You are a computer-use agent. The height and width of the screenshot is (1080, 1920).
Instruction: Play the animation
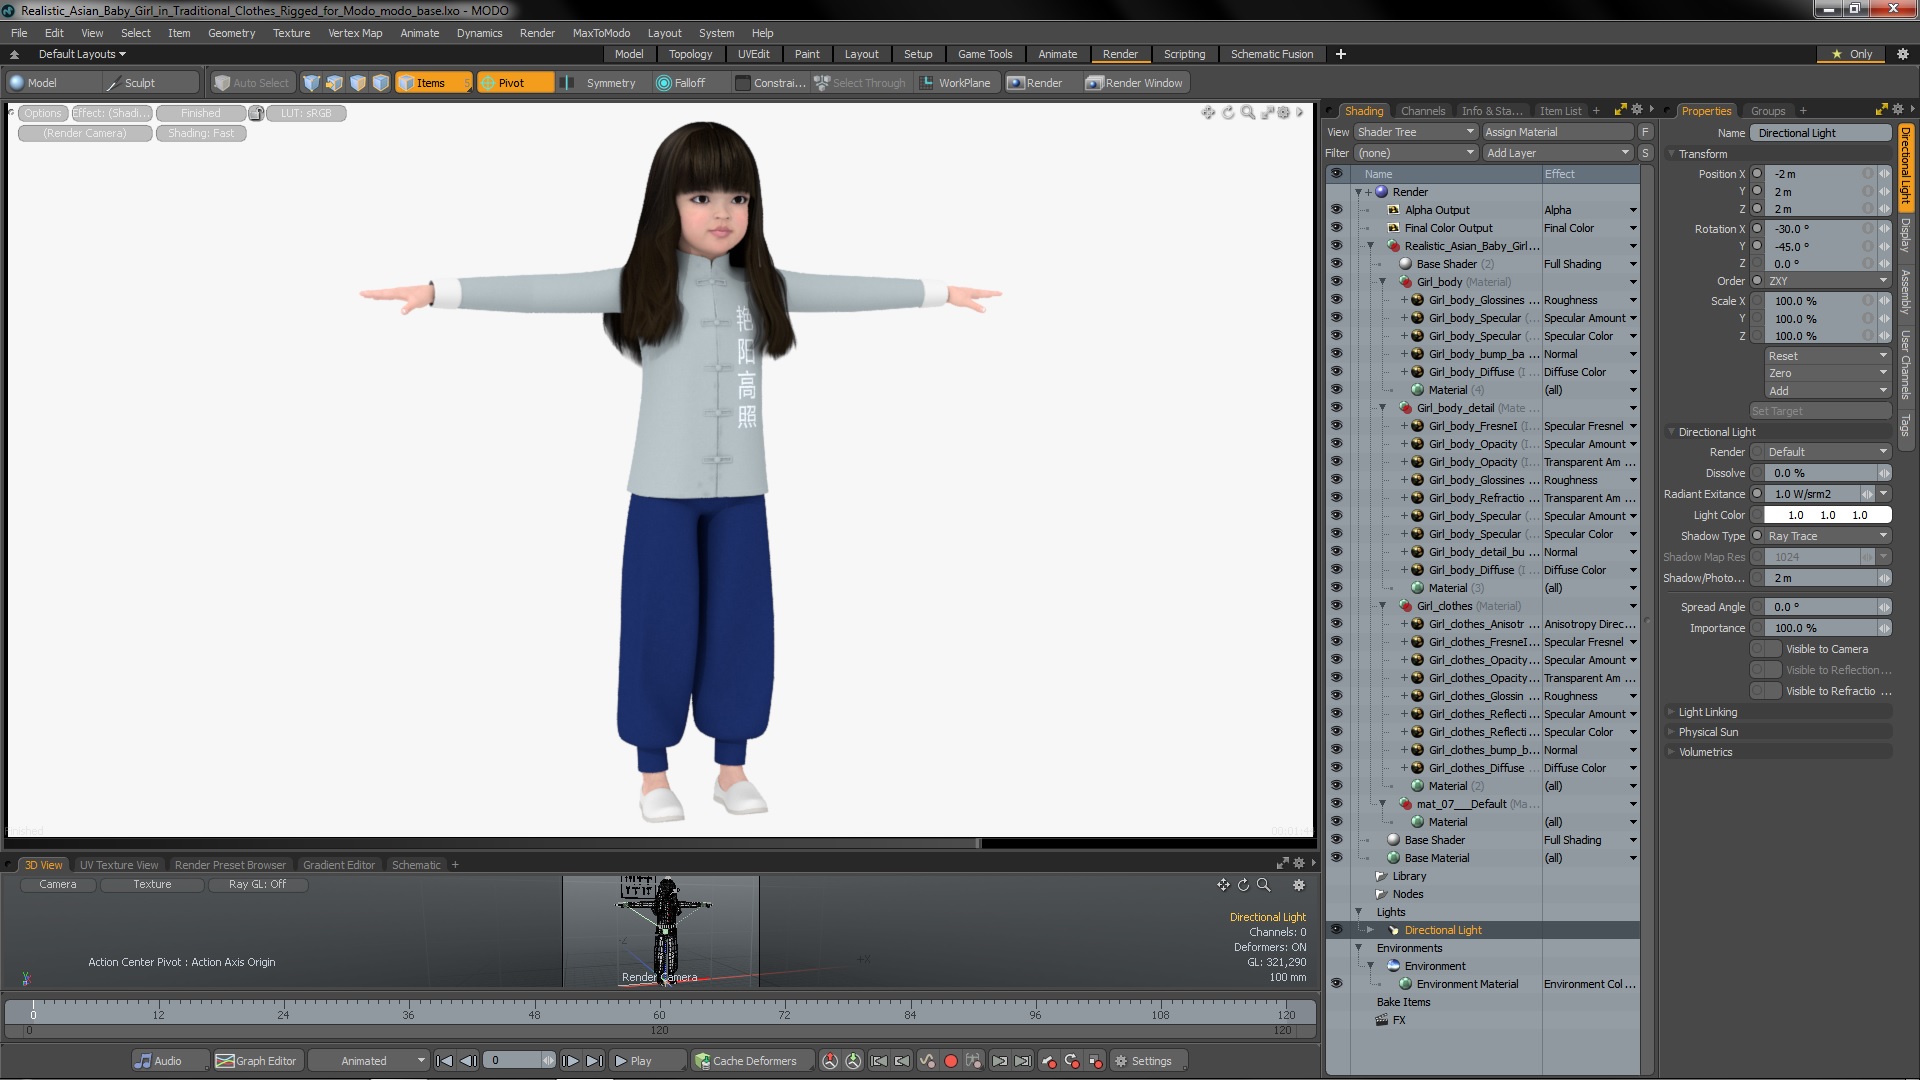[647, 1061]
